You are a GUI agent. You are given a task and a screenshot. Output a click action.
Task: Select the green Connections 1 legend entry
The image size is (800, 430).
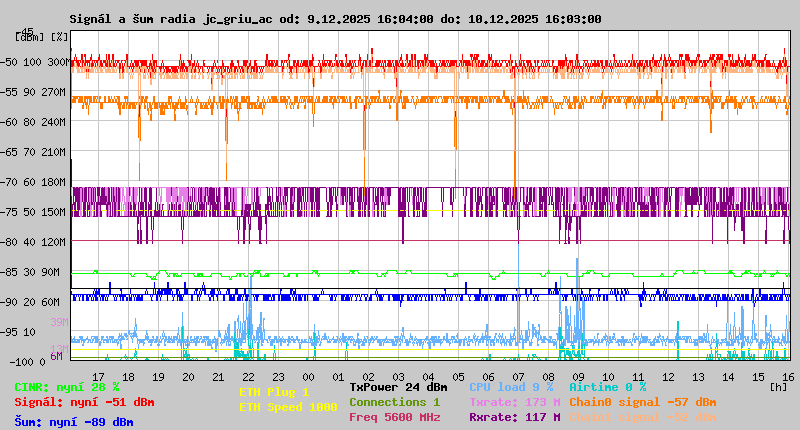(x=394, y=402)
